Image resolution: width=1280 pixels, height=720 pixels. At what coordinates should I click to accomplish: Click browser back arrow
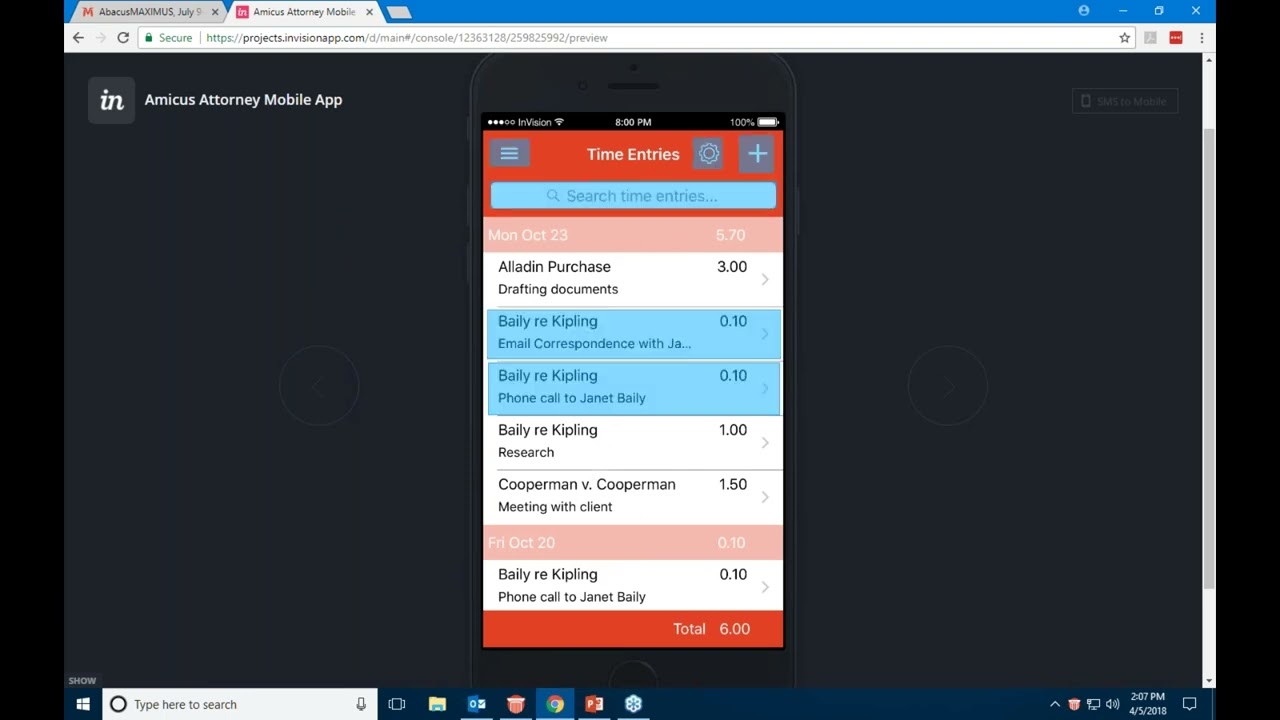(x=79, y=38)
